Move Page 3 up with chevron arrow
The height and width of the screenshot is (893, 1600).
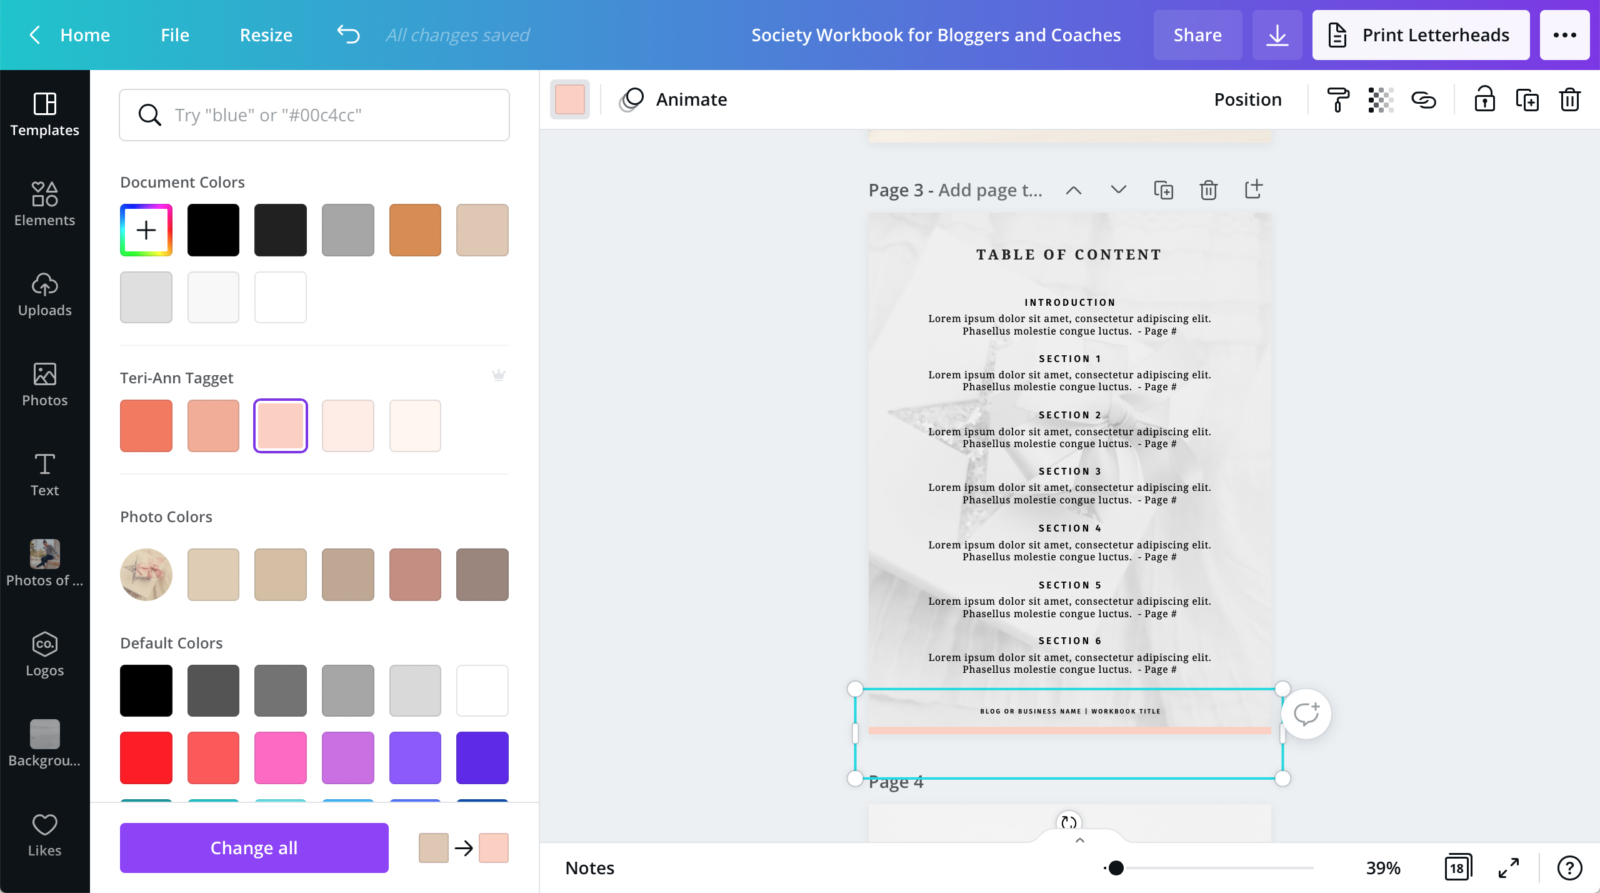point(1073,190)
